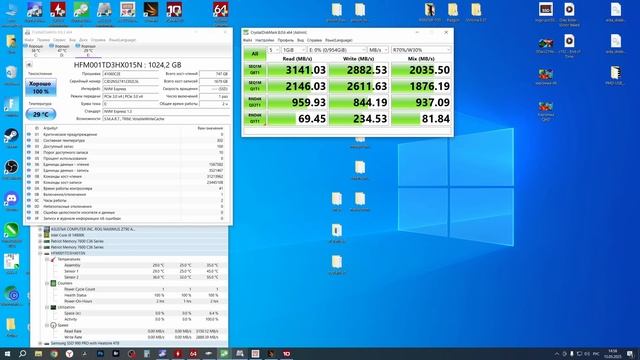The width and height of the screenshot is (640, 360).
Task: Click the firmware field in CrystalDiskInfo
Action: click(x=130, y=74)
